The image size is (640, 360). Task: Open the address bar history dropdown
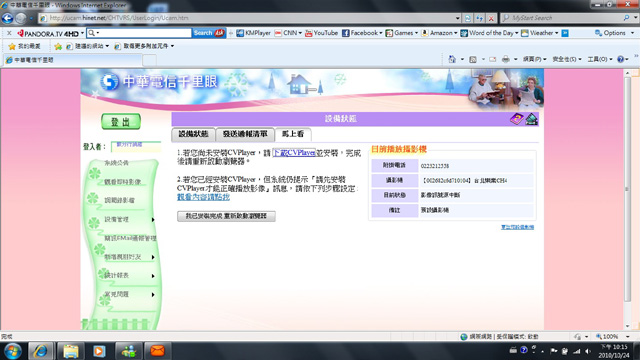[458, 18]
